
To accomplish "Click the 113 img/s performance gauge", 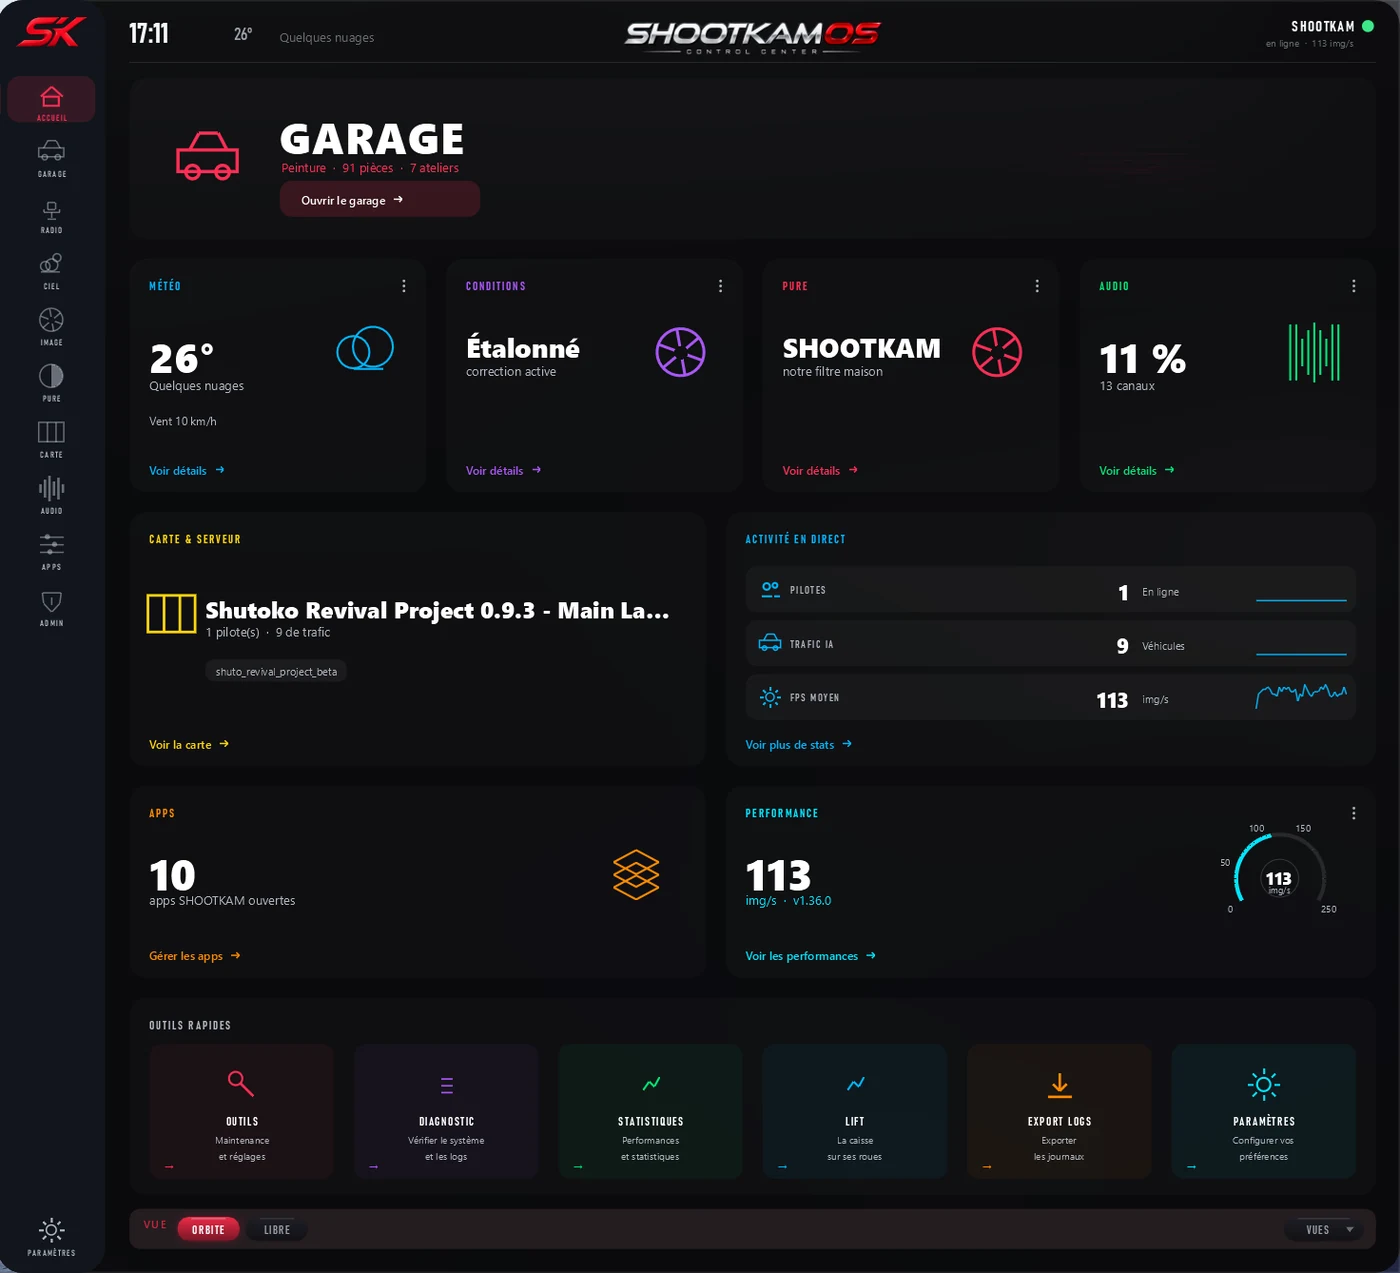I will click(x=1279, y=872).
